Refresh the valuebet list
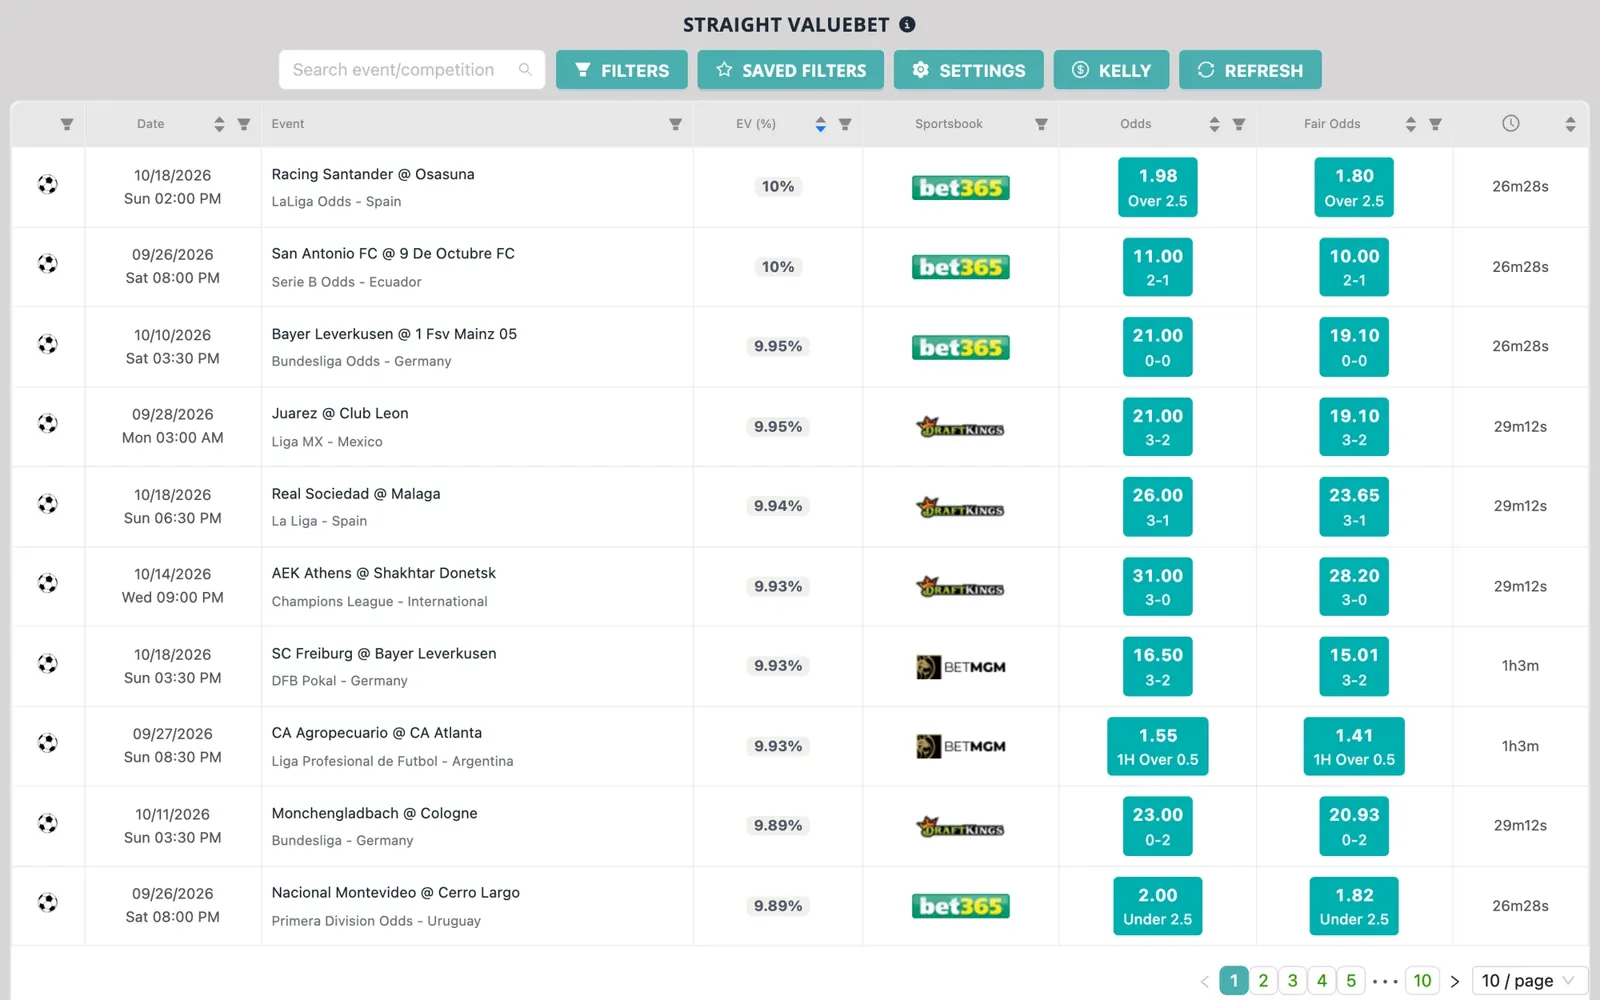Viewport: 1600px width, 1000px height. (1250, 70)
